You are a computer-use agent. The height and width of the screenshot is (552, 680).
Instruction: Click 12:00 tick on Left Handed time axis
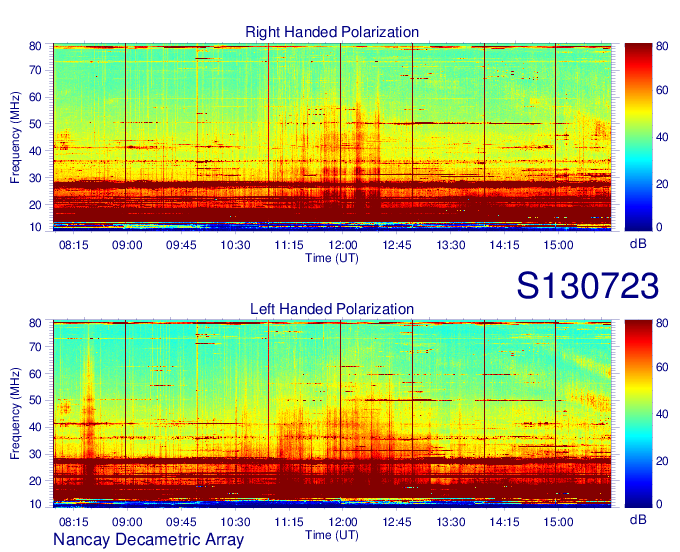click(343, 522)
